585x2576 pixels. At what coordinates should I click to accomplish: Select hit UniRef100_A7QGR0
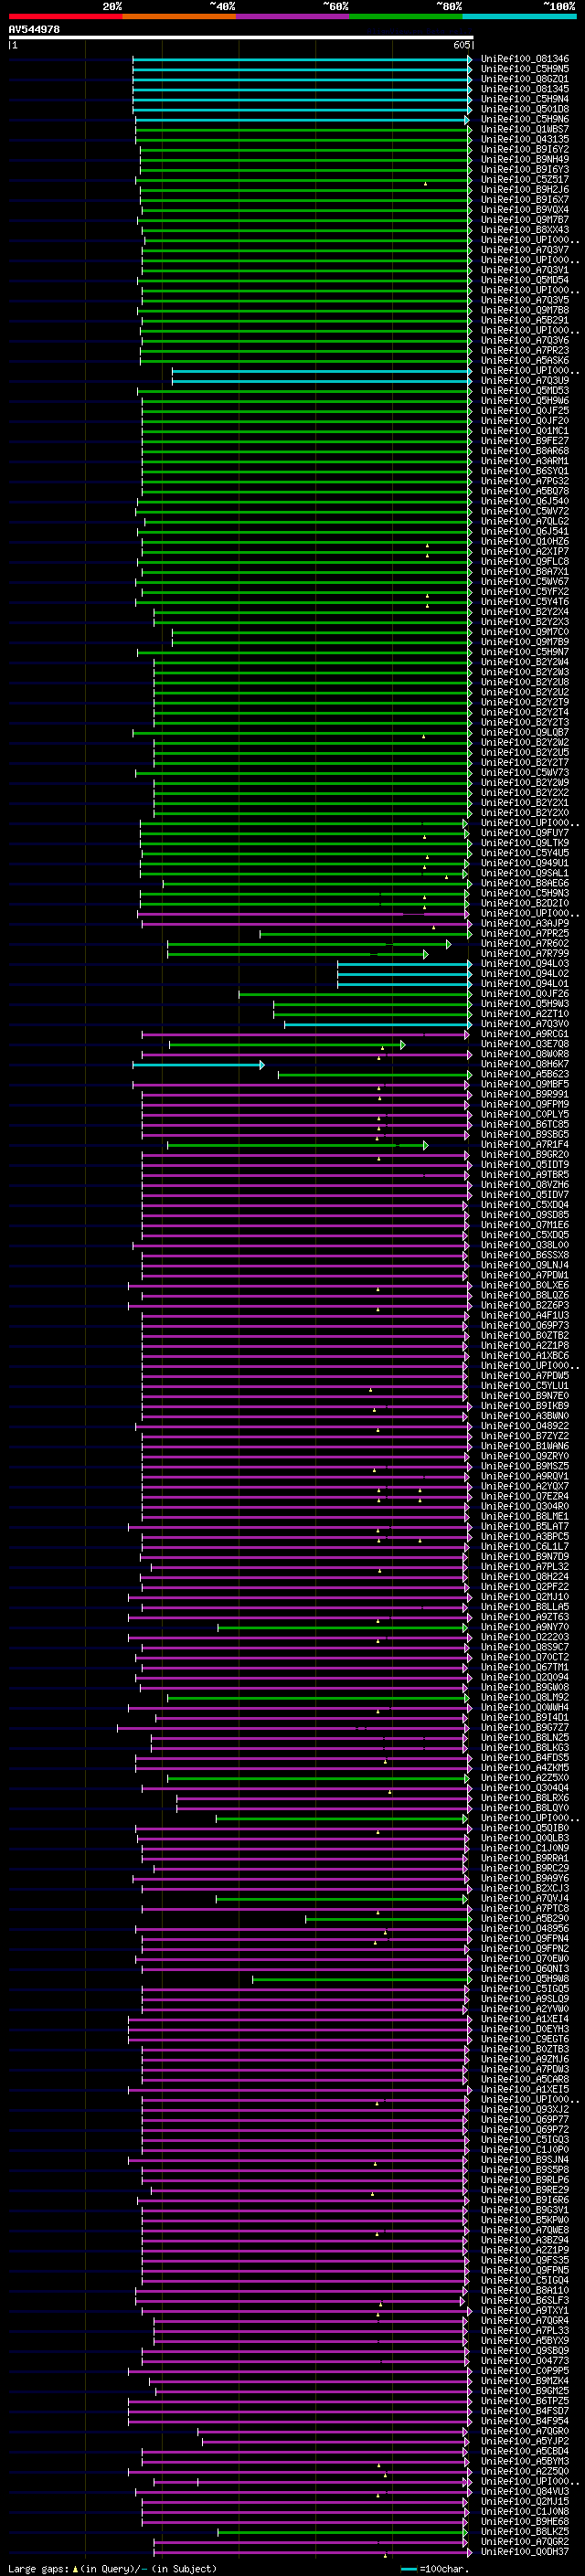(525, 2431)
